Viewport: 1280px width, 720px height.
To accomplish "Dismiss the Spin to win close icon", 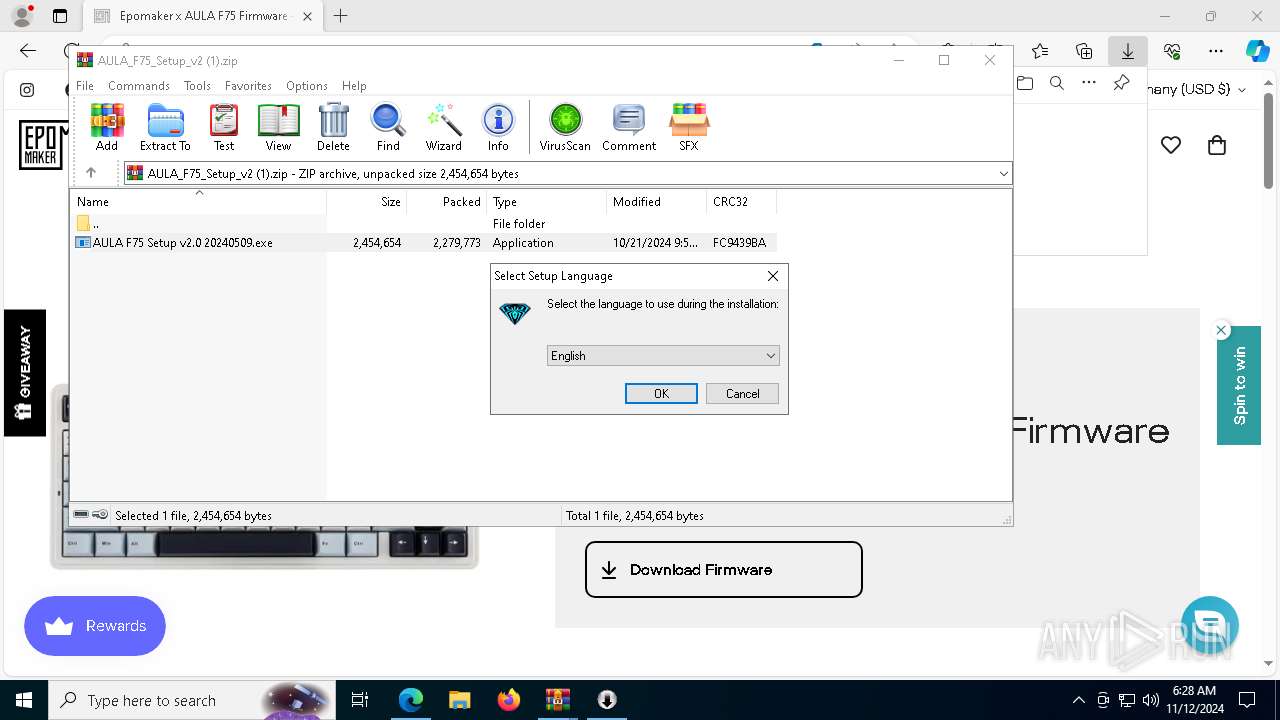I will [x=1221, y=330].
